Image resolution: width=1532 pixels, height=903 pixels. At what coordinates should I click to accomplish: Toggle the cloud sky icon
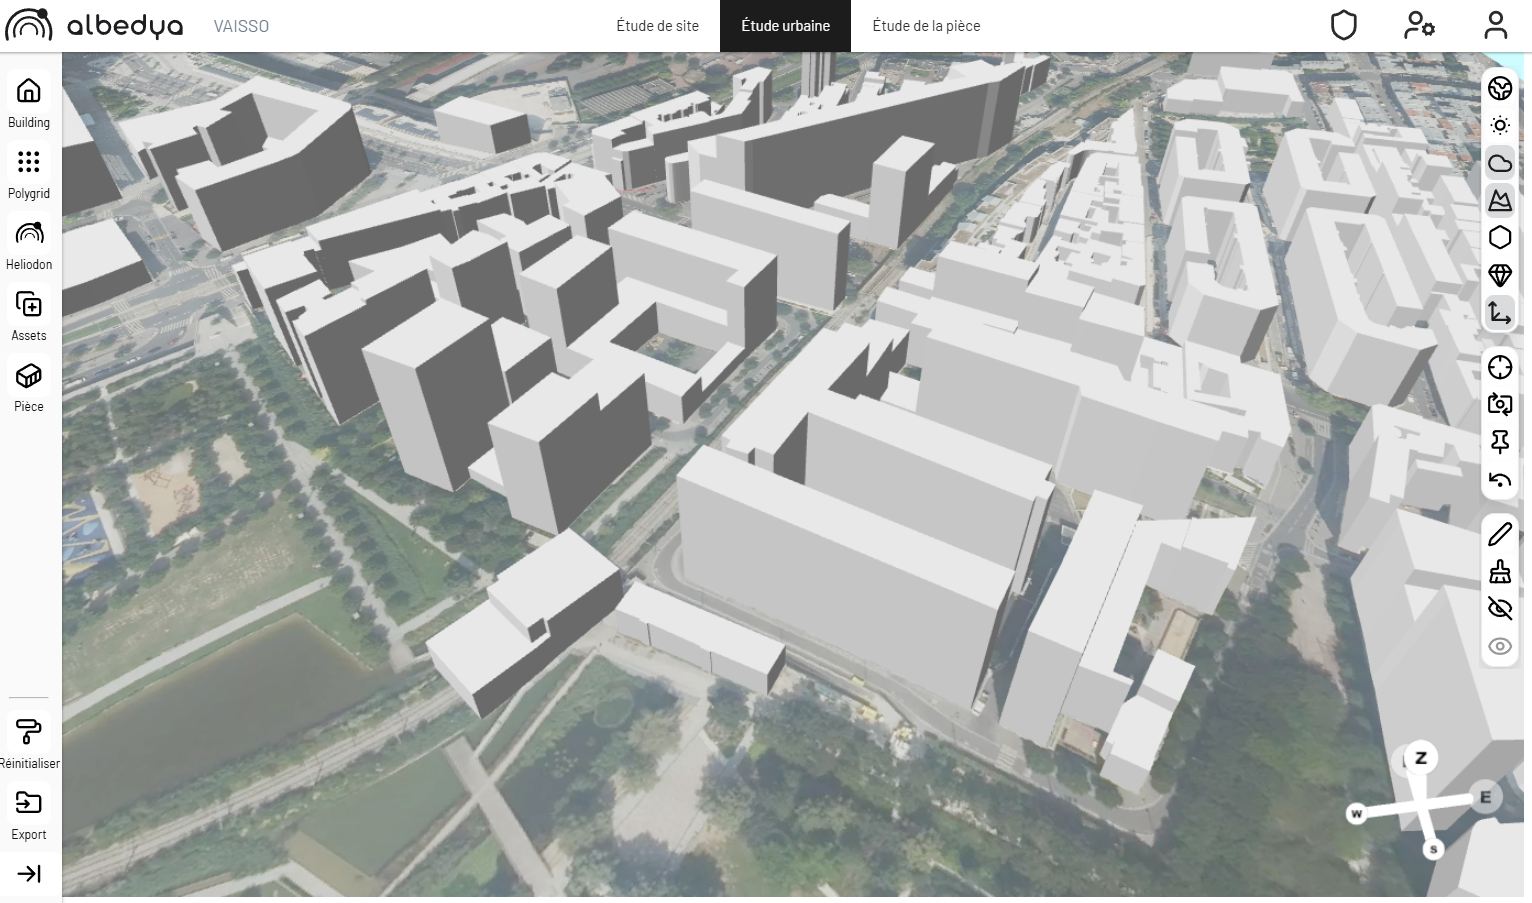pyautogui.click(x=1500, y=163)
